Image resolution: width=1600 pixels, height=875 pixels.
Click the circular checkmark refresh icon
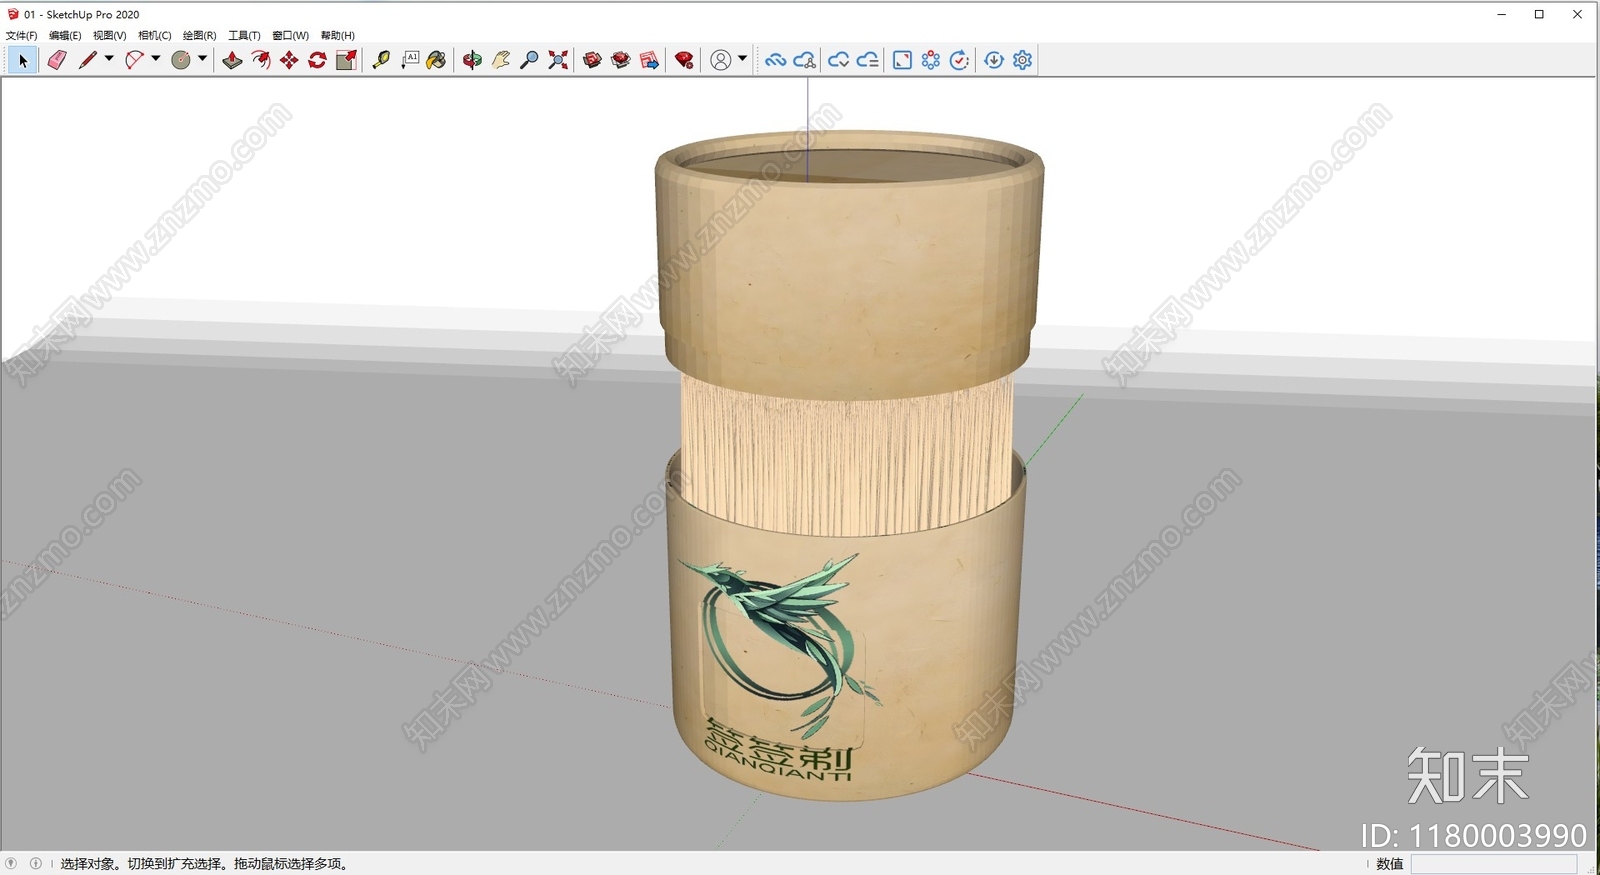coord(959,60)
